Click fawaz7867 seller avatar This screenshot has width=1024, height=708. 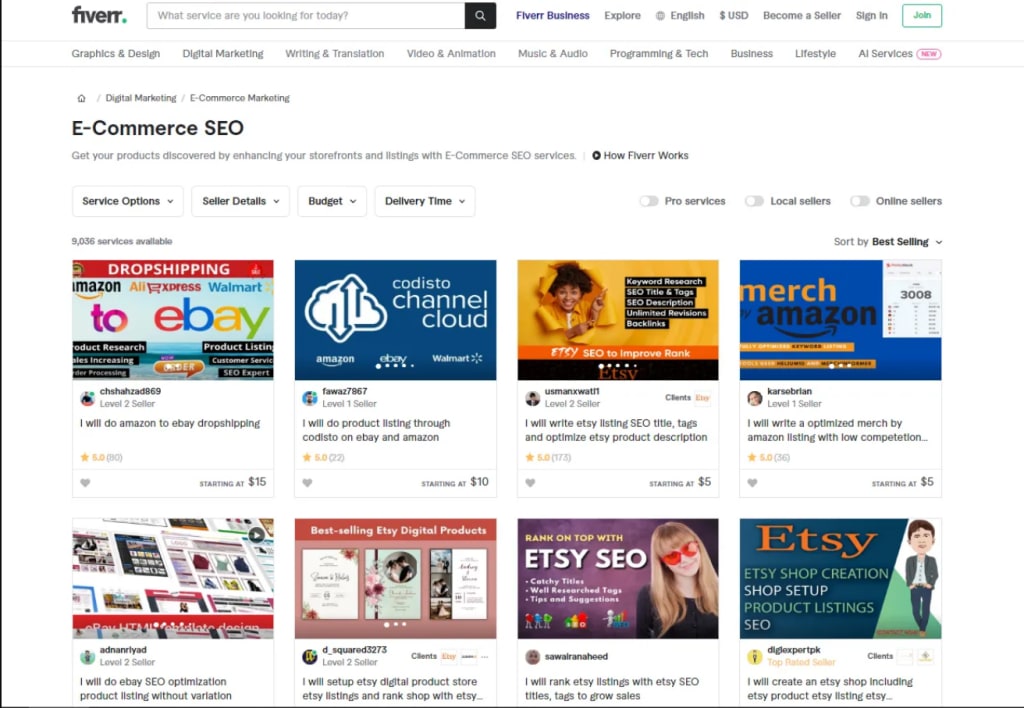[x=310, y=398]
